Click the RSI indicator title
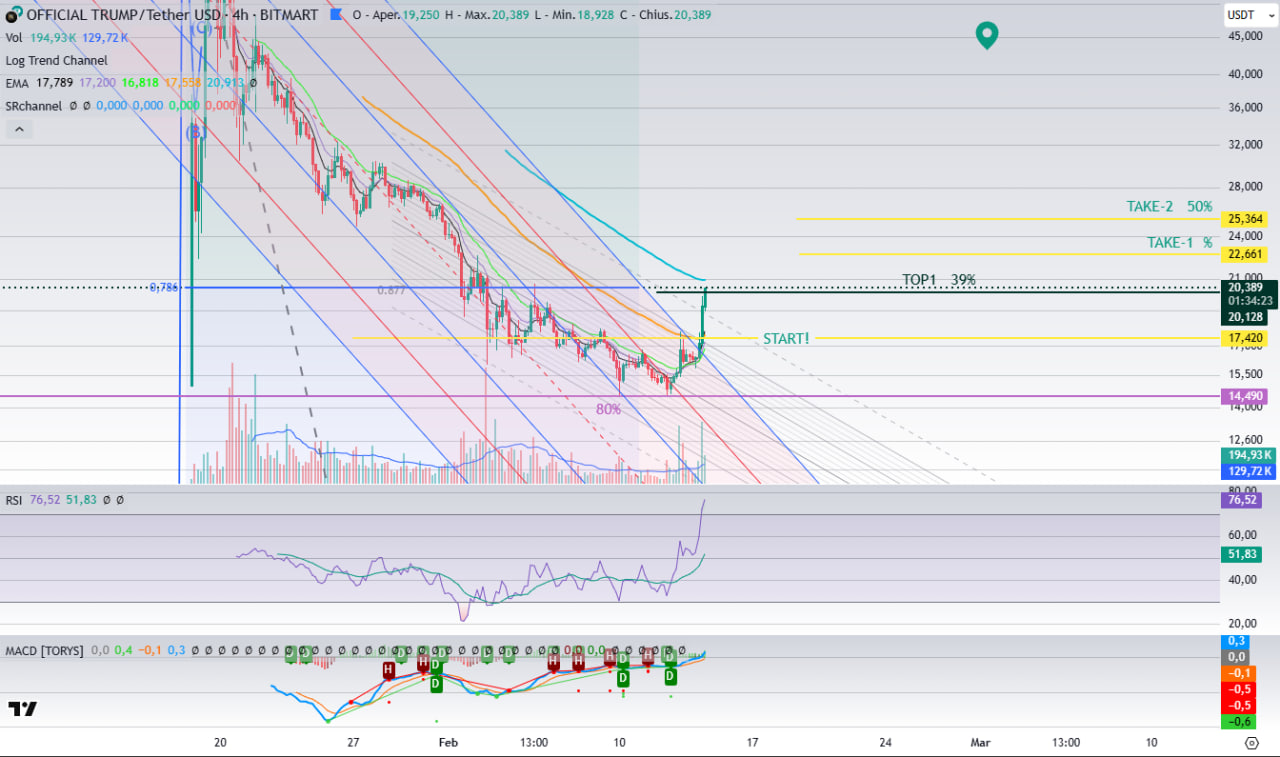 pos(15,499)
